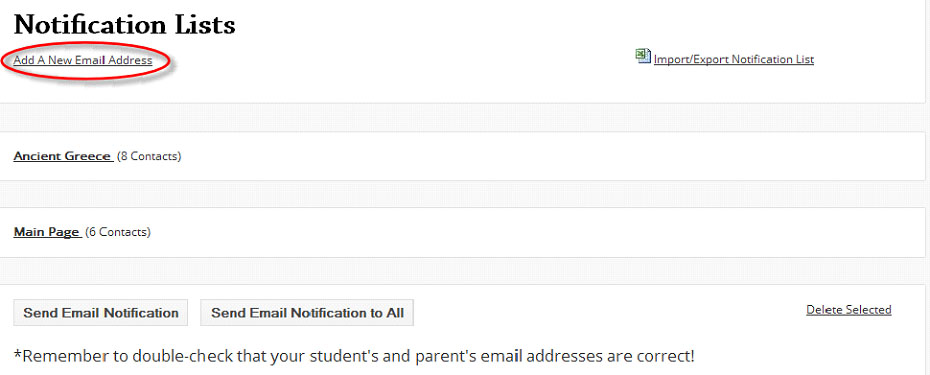Screen dimensions: 930x375
Task: Click the word Page in Main Page title
Action: tap(63, 232)
